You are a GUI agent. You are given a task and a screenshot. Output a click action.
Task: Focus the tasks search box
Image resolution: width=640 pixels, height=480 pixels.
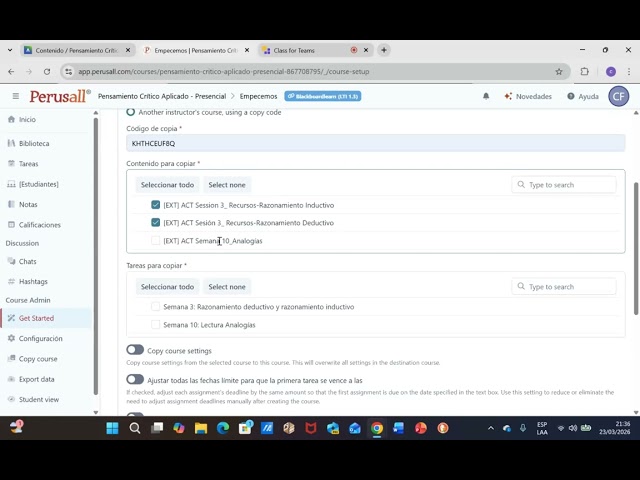coord(564,287)
